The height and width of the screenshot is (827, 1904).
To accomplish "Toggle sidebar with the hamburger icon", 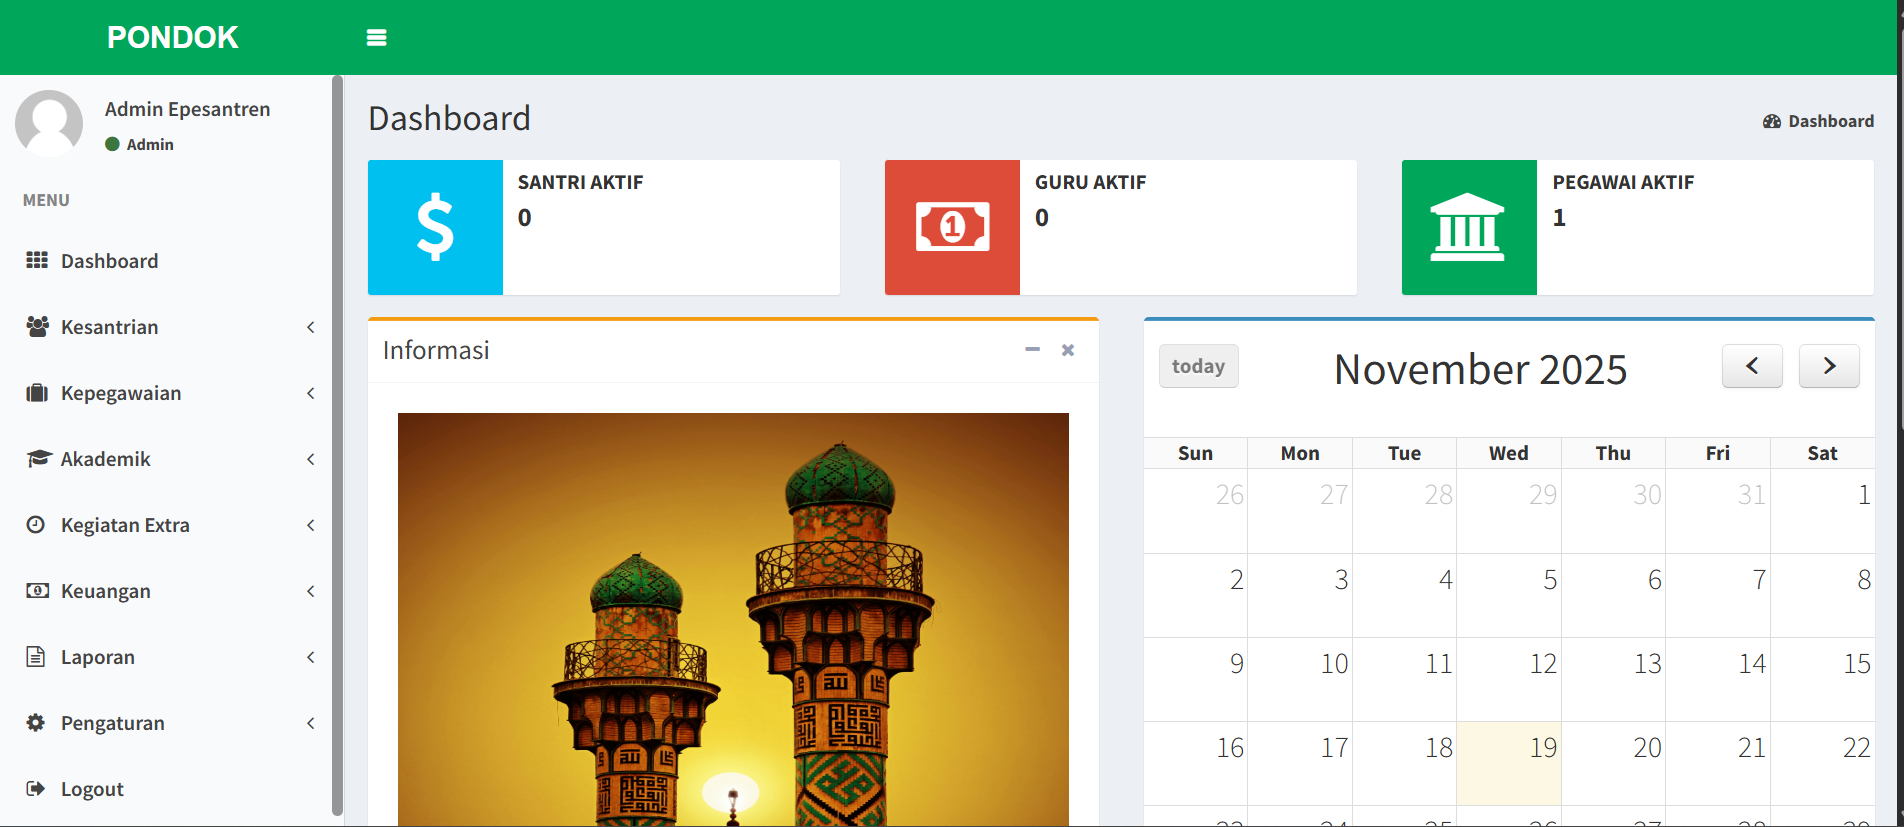I will click(x=376, y=38).
